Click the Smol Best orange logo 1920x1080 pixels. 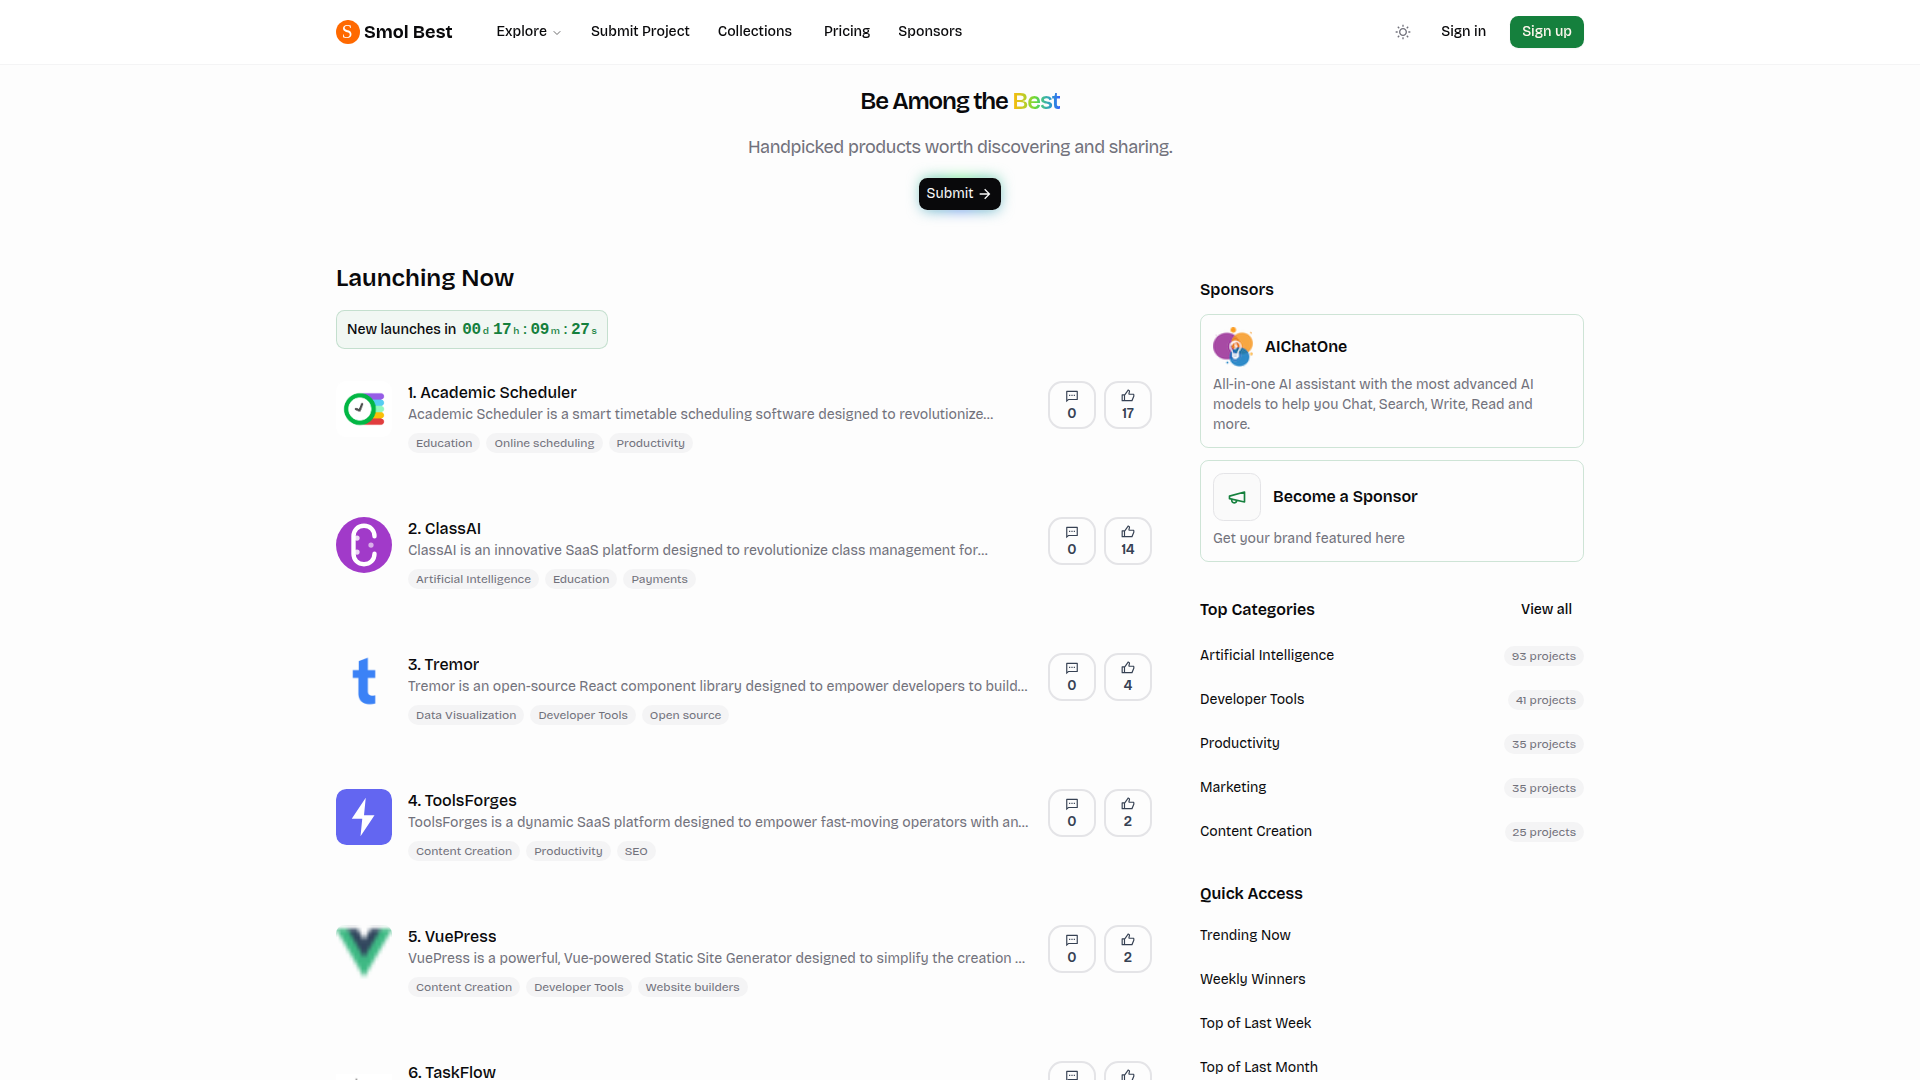[x=347, y=32]
